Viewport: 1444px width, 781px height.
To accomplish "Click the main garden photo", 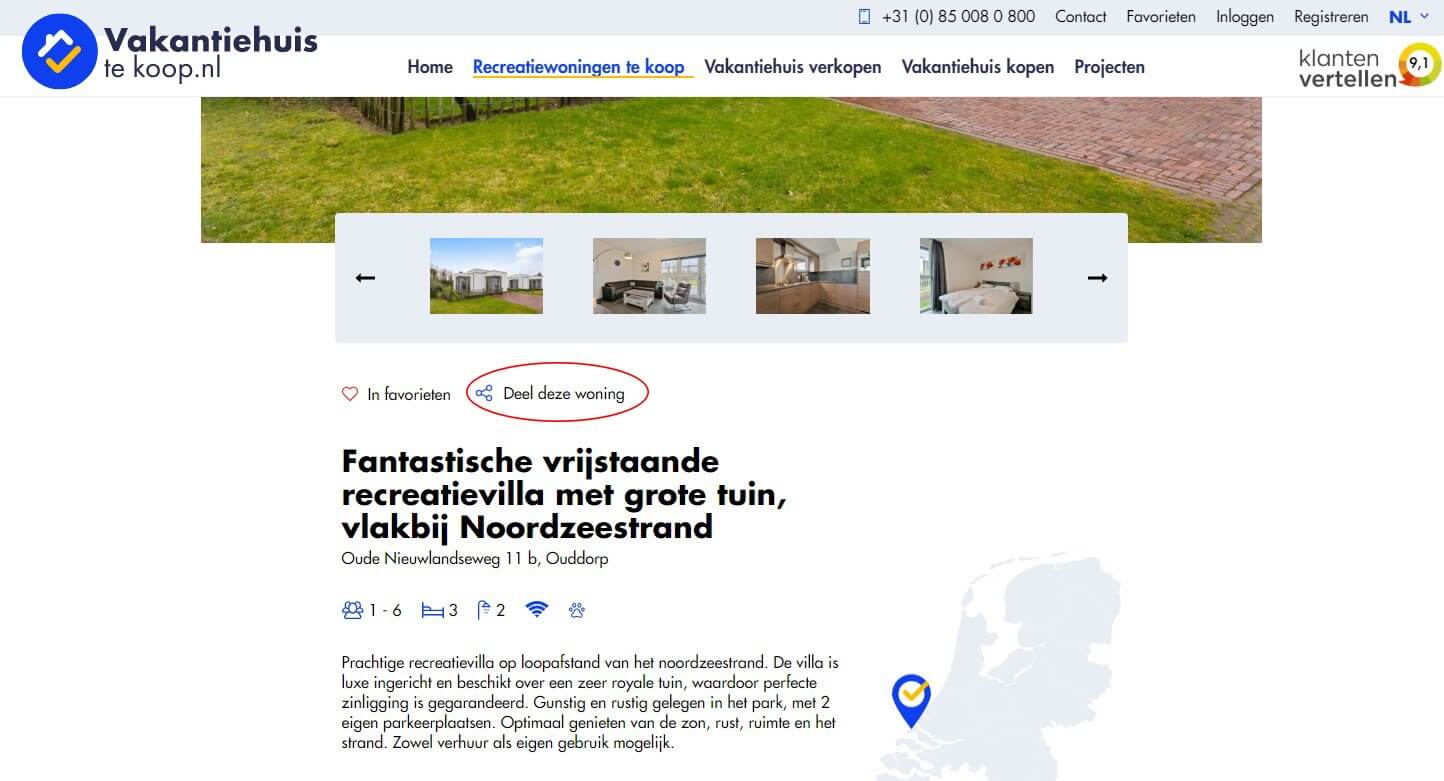I will (x=731, y=155).
